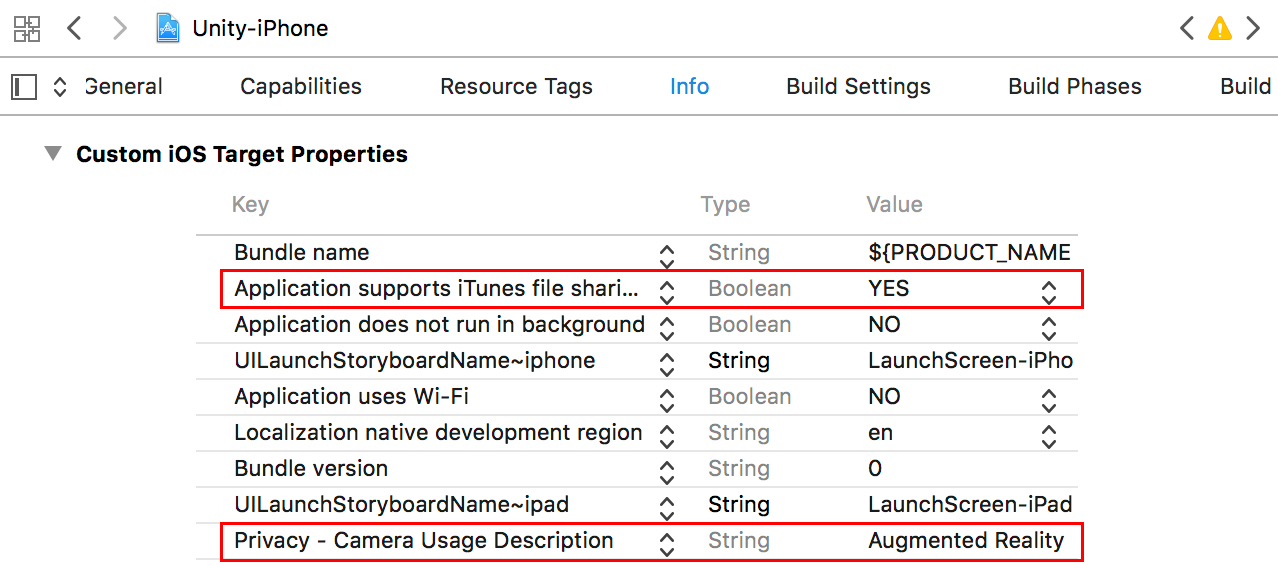Screen dimensions: 1278x566
Task: Select the Resource Tags tab
Action: pyautogui.click(x=516, y=87)
